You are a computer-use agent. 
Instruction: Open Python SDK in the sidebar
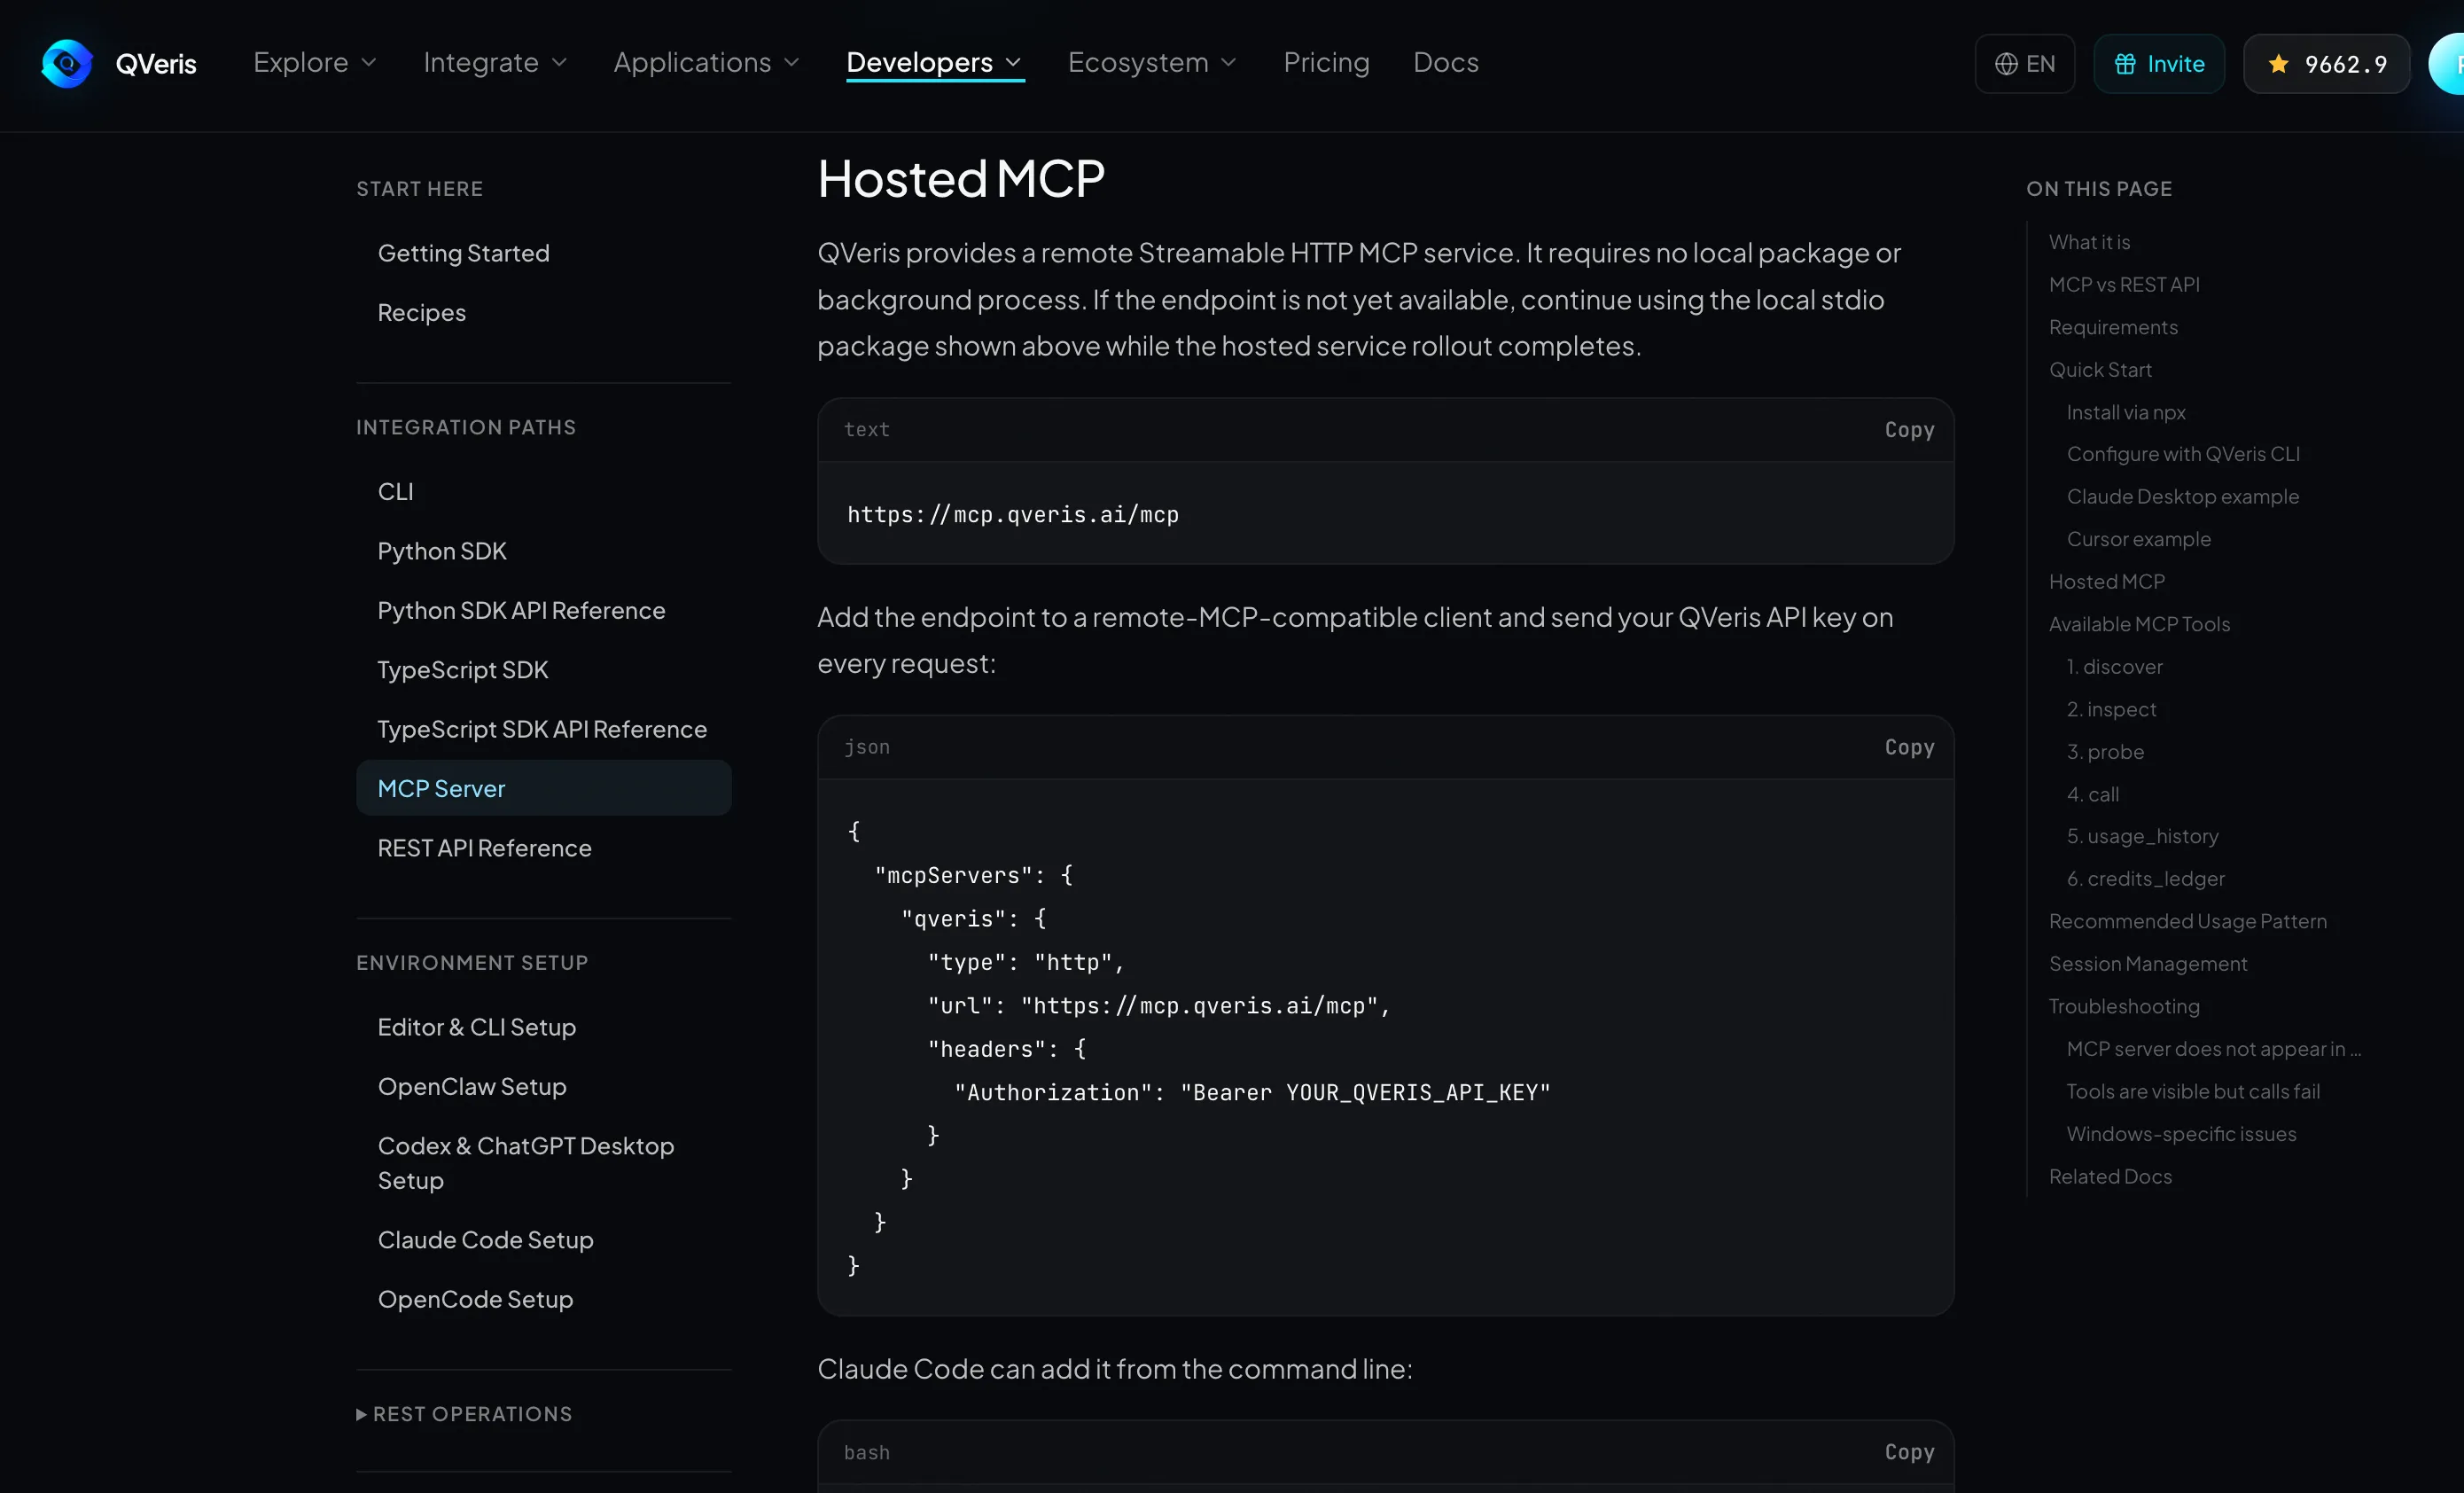(442, 551)
